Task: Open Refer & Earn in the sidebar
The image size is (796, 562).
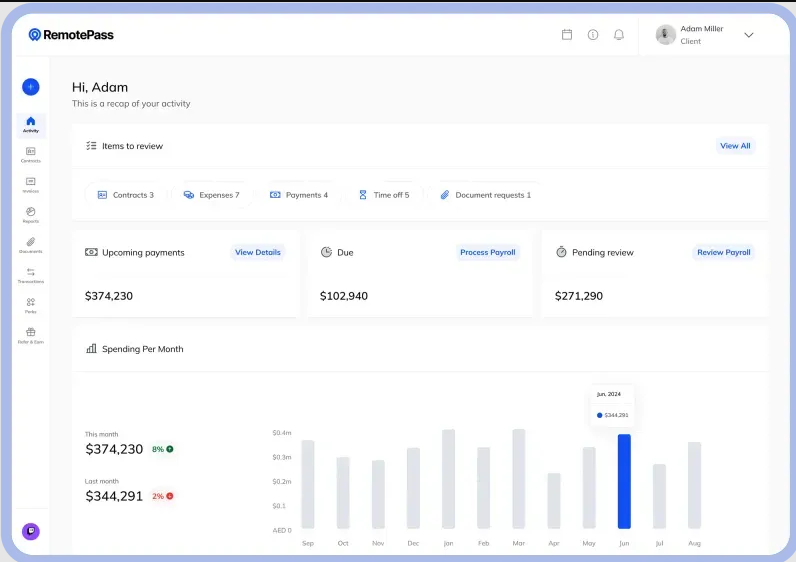Action: coord(31,334)
